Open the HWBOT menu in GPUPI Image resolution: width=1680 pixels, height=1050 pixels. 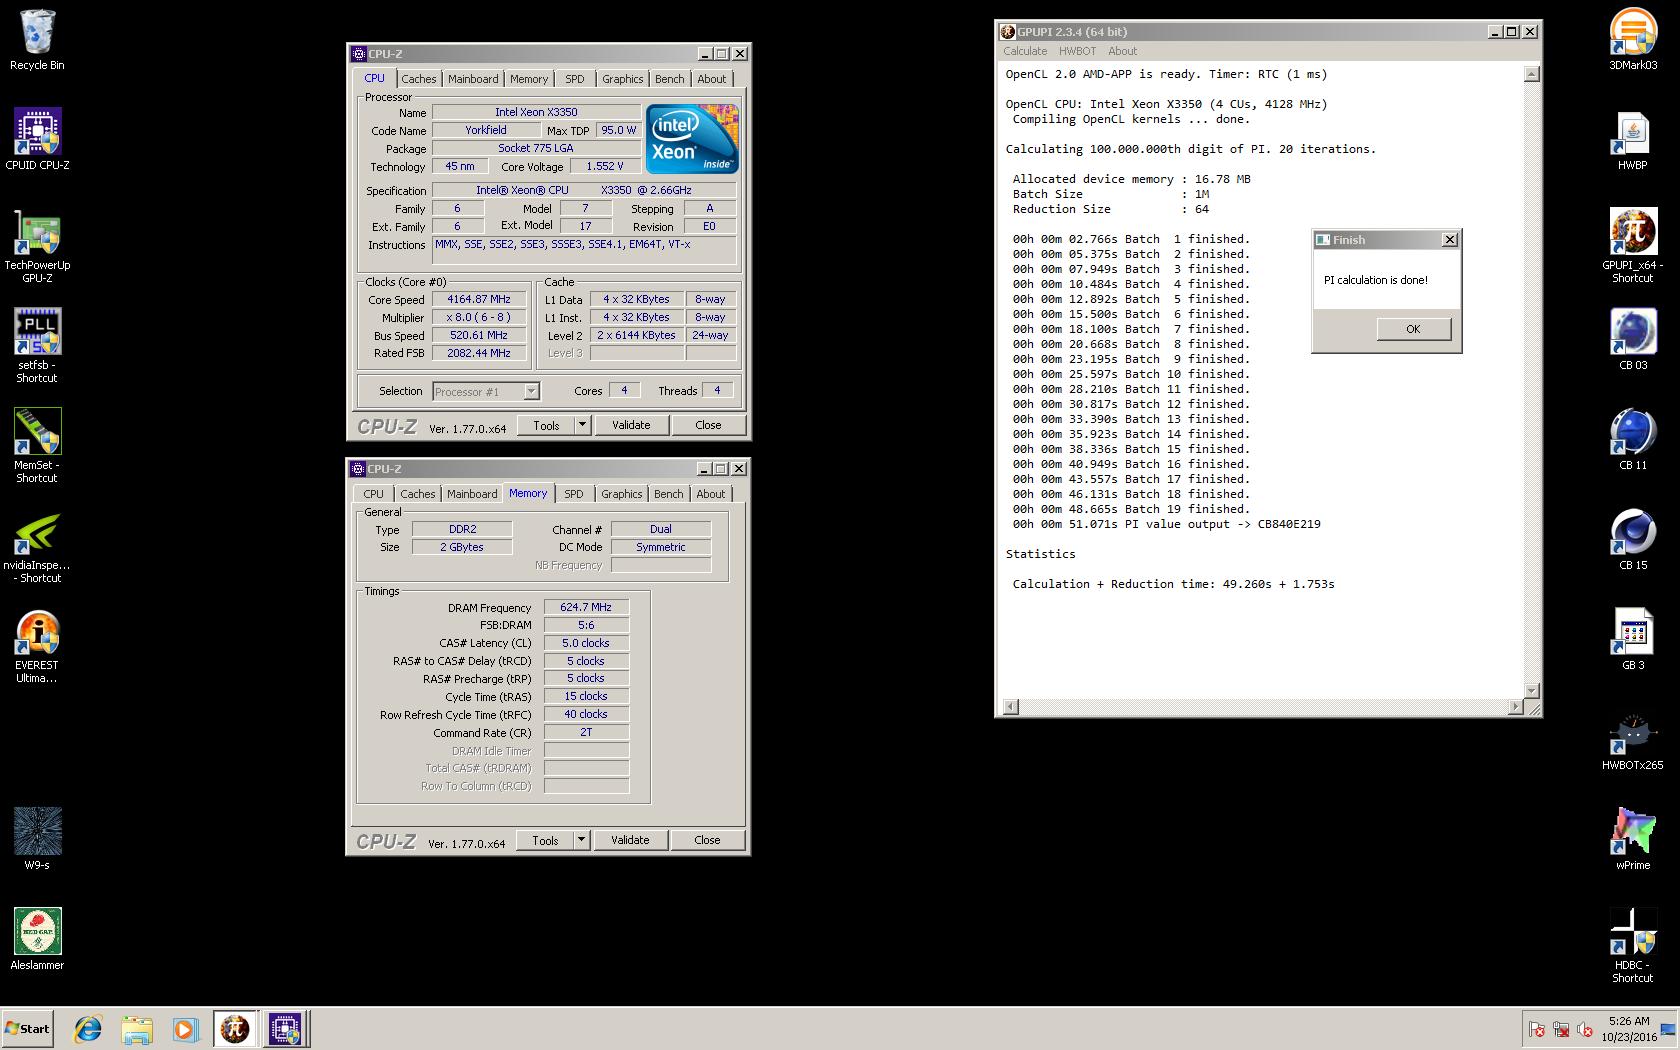click(1077, 51)
